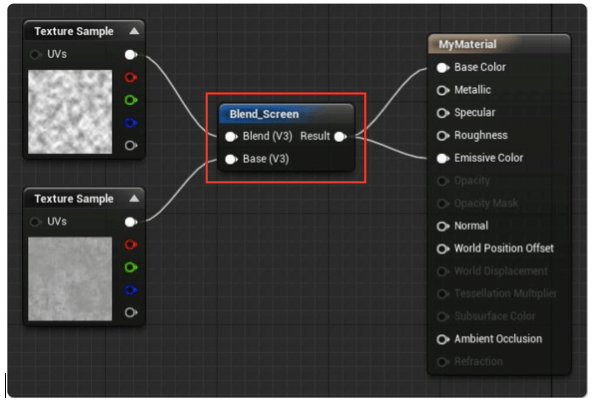Click the bottom concrete texture preview thumbnail
Viewport: 593px width, 402px height.
[70, 279]
